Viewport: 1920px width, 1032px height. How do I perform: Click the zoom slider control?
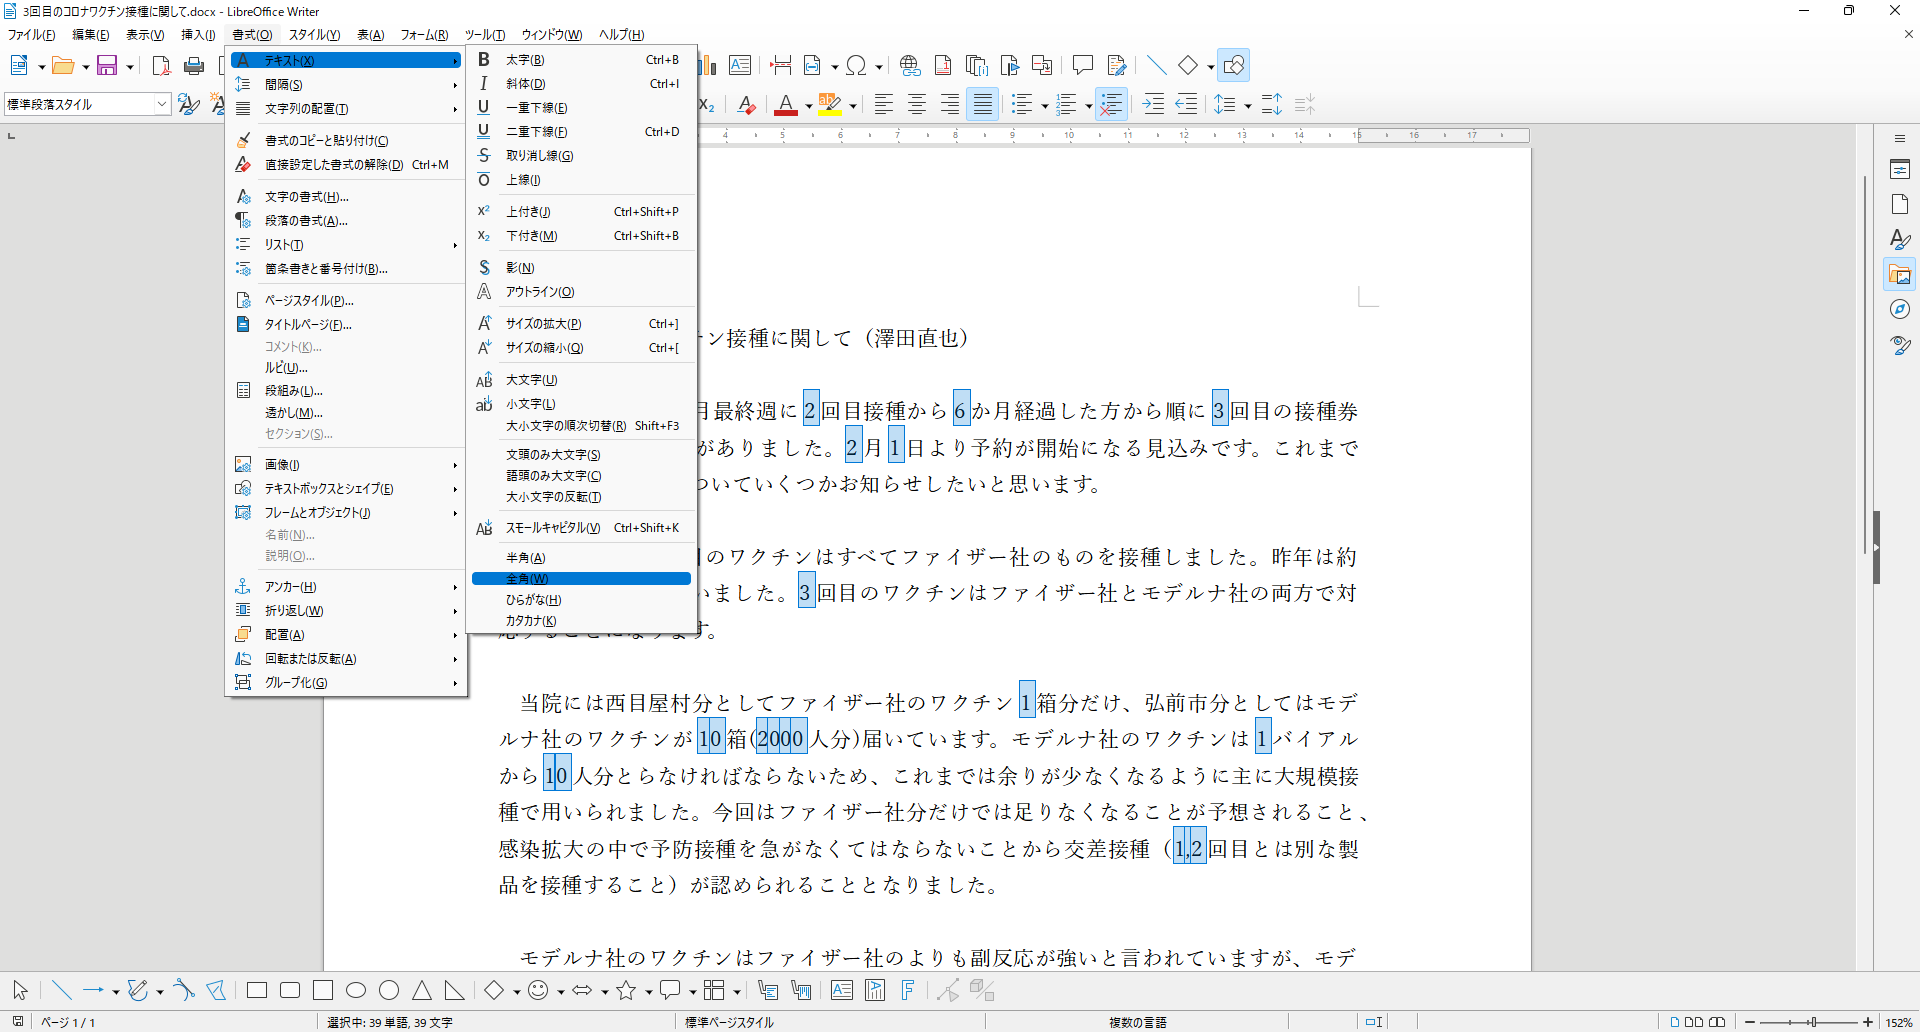point(1808,1022)
